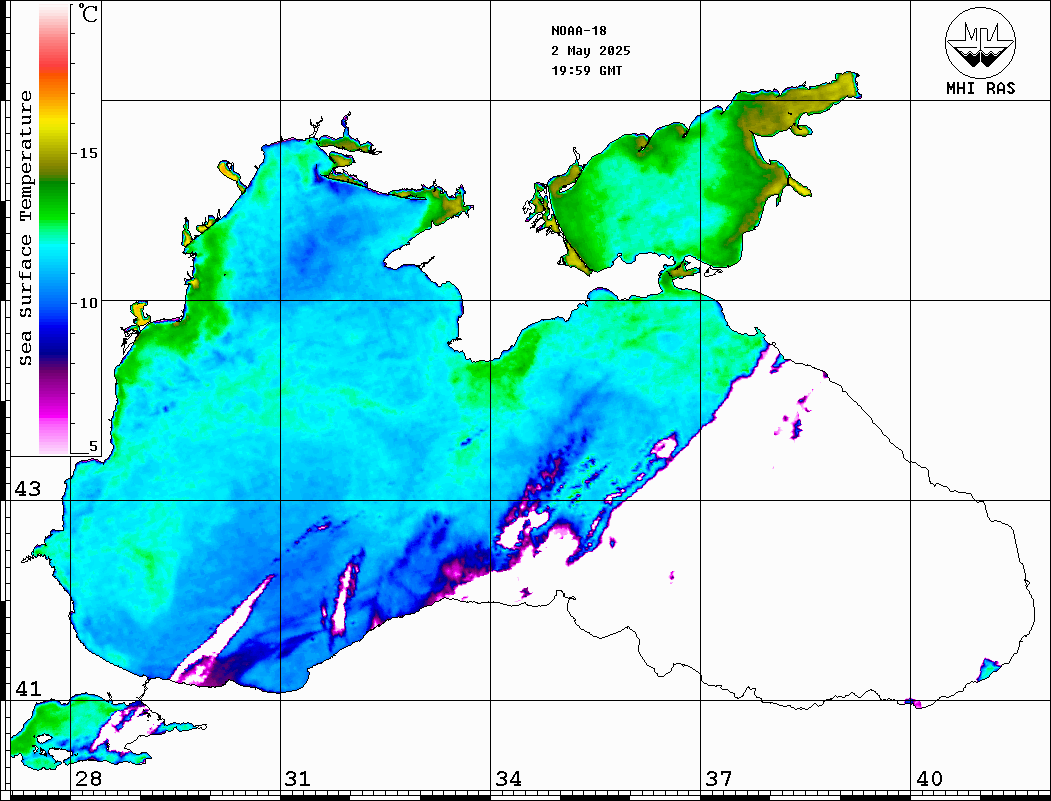1051x801 pixels.
Task: Click the latitude label 41
Action: [x=28, y=688]
